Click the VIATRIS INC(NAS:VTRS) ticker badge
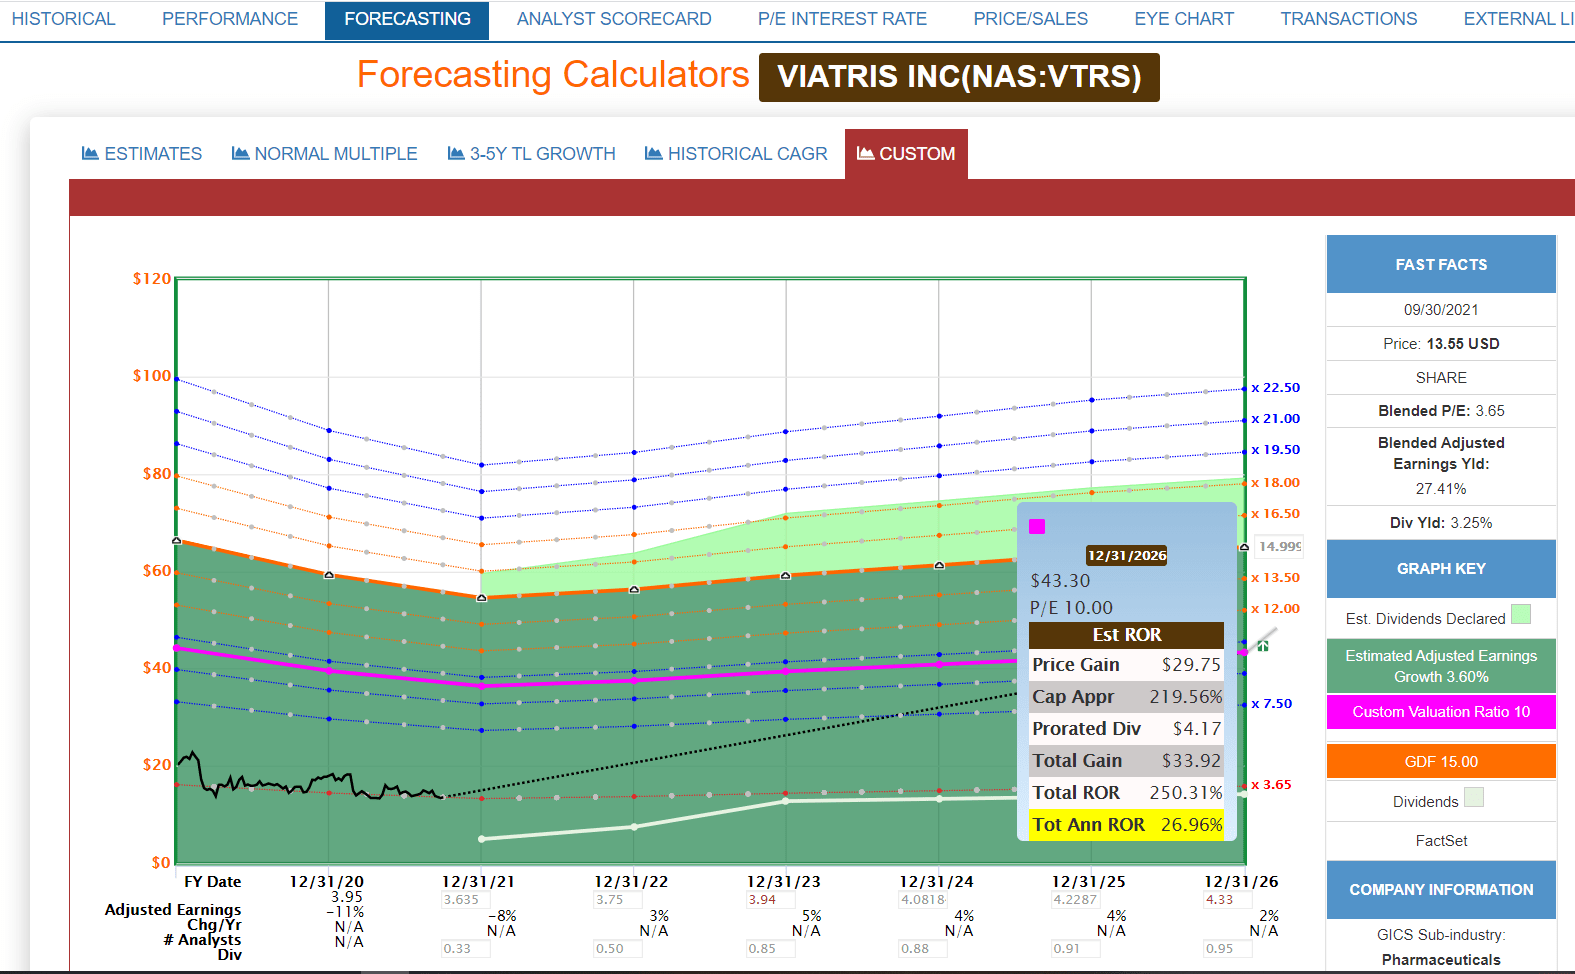 click(x=959, y=77)
